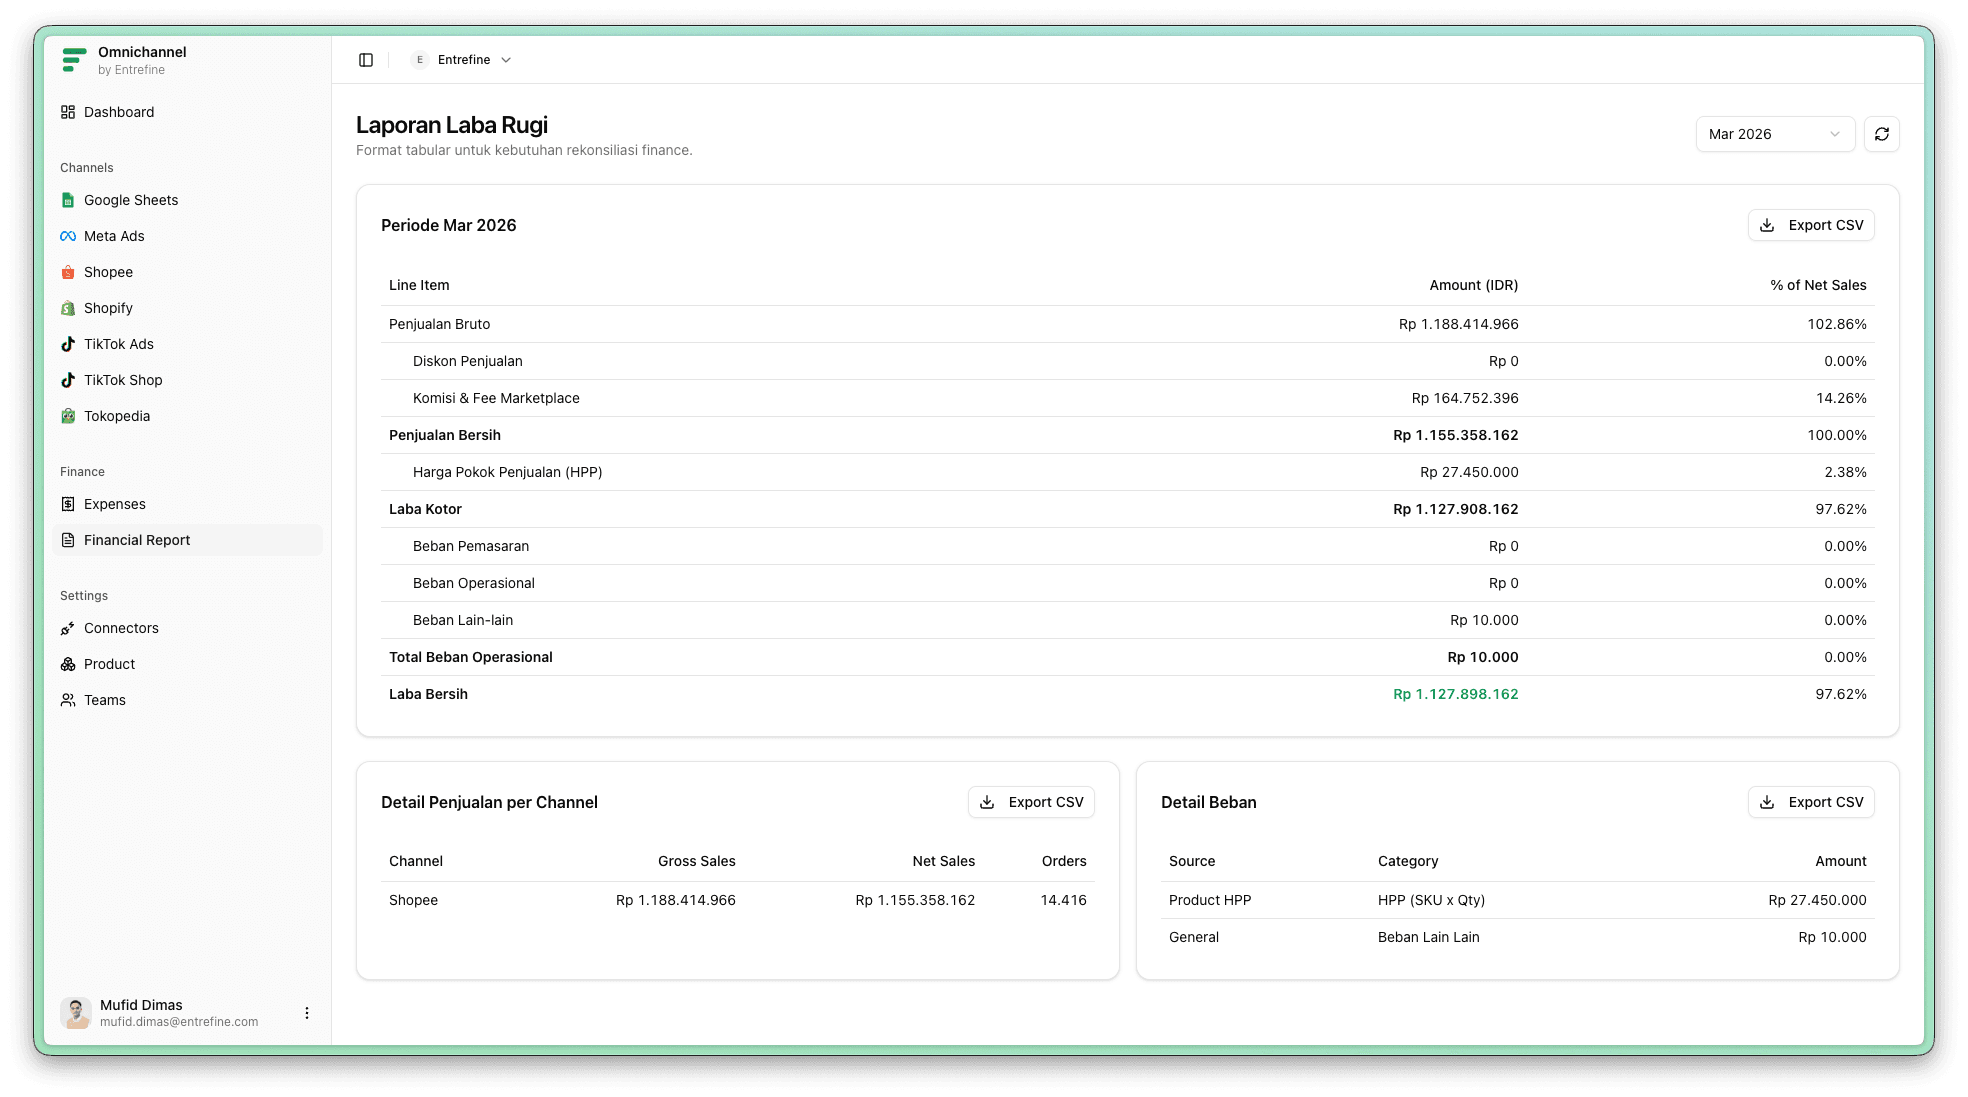Click the Meta Ads infinity icon
1968x1097 pixels.
coord(68,236)
